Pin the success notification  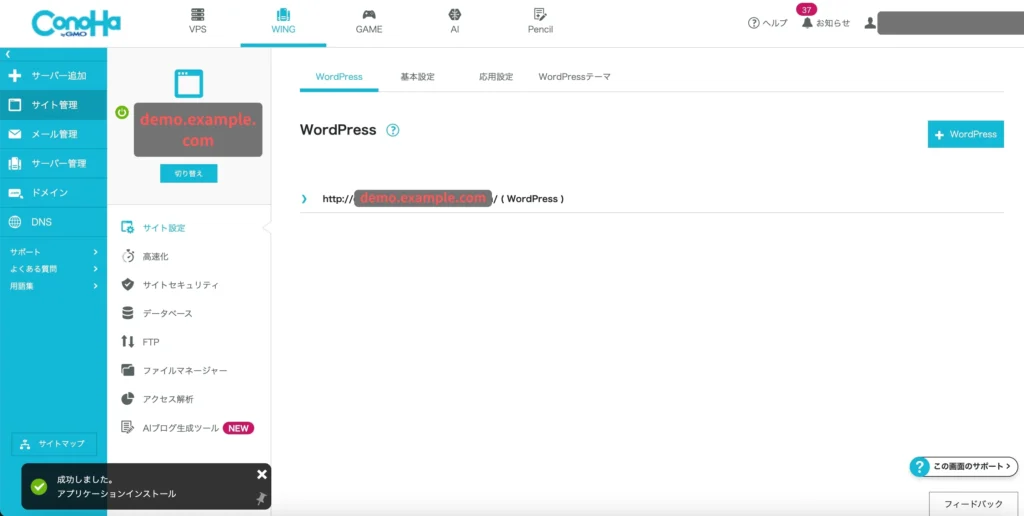pyautogui.click(x=261, y=498)
